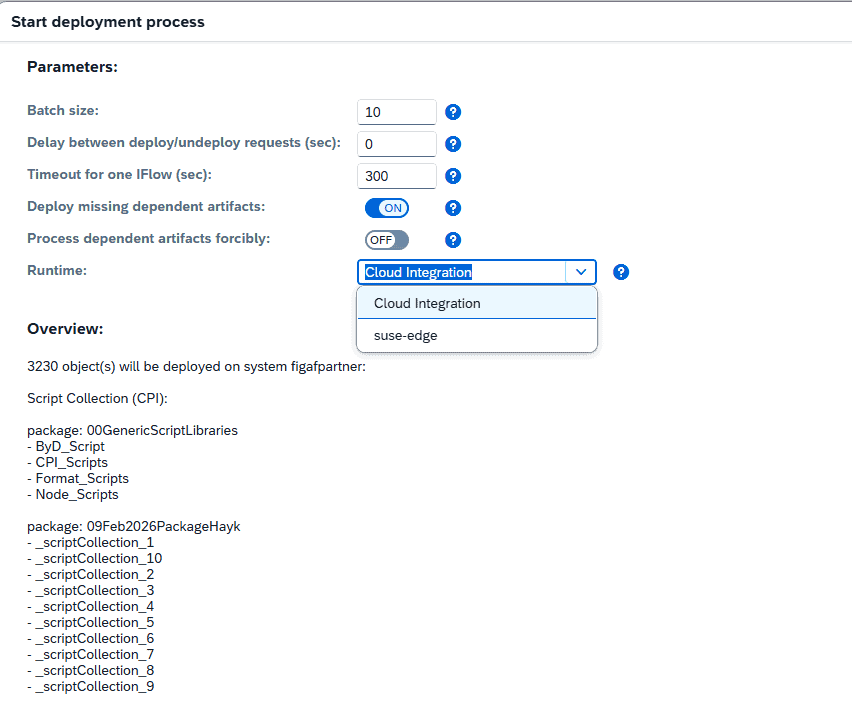The height and width of the screenshot is (706, 852).
Task: Click 'package: 00GenericScriptLibraries' line
Action: click(133, 430)
